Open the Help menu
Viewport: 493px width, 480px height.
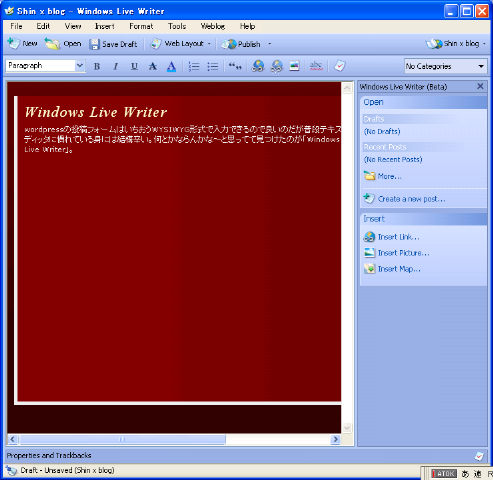tap(247, 26)
